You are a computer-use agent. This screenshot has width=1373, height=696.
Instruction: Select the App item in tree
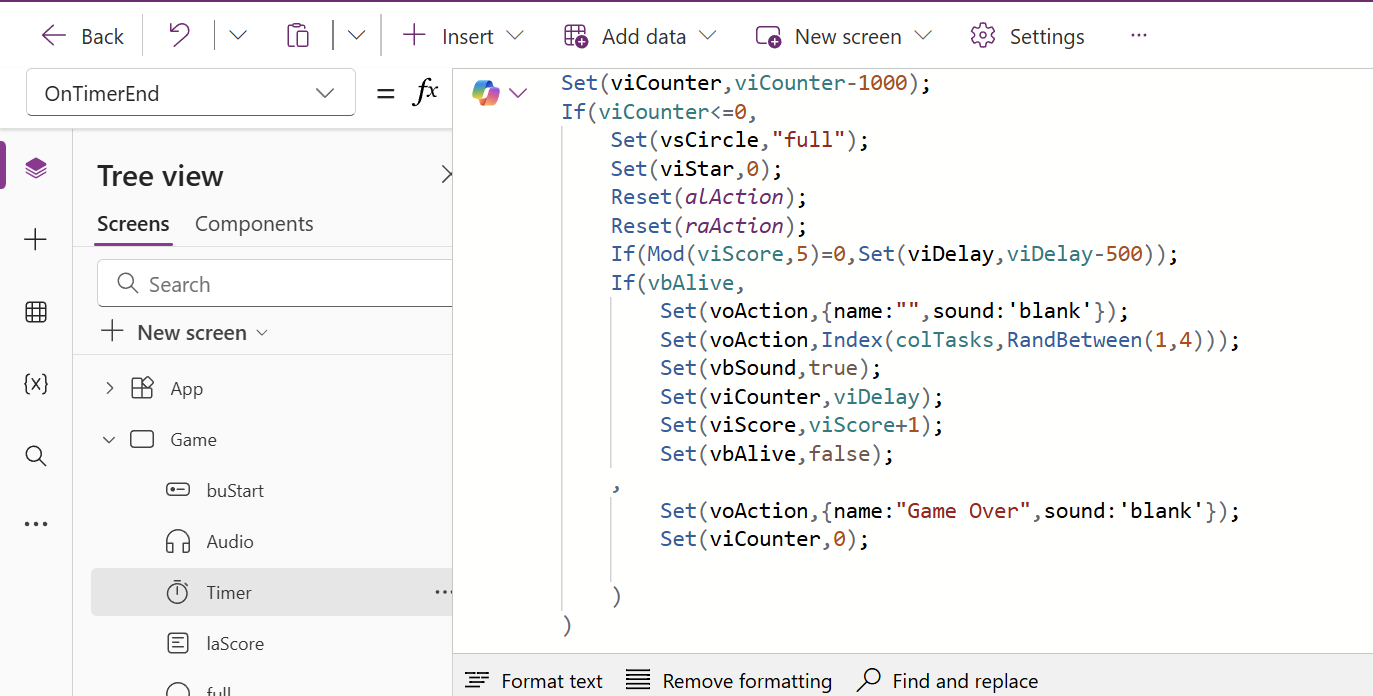click(x=186, y=389)
